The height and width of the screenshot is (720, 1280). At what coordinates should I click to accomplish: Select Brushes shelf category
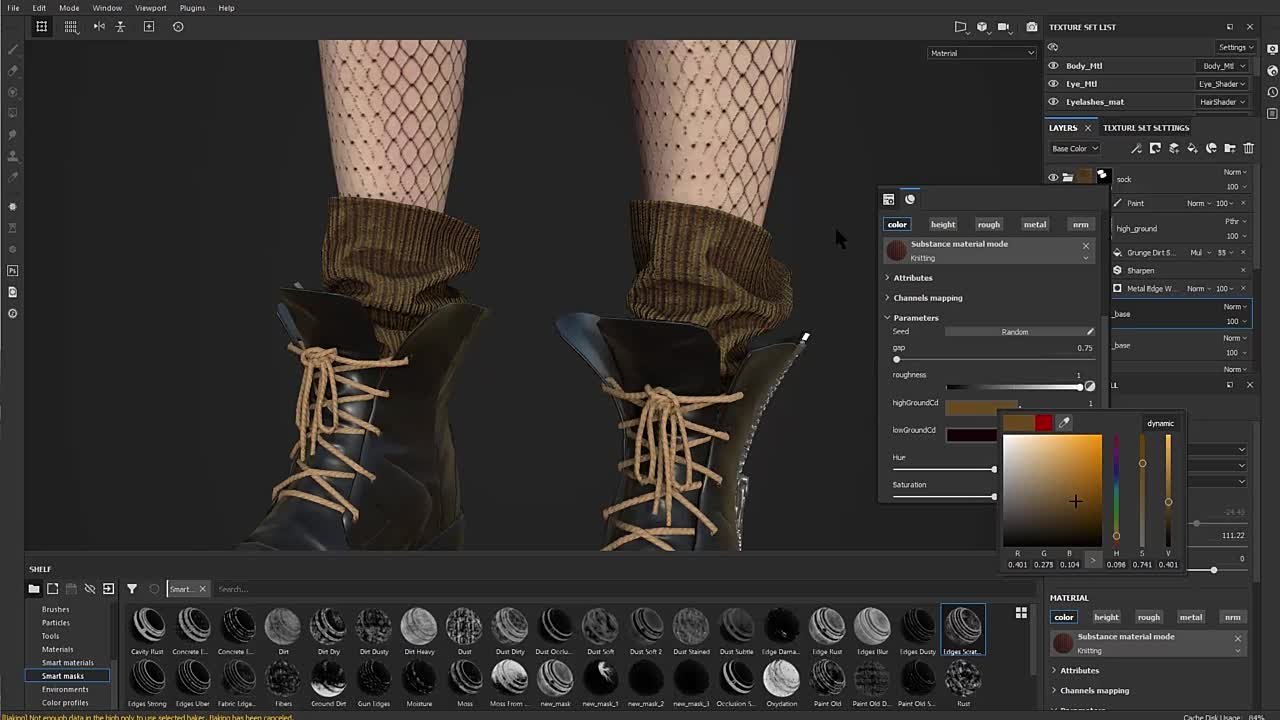pyautogui.click(x=55, y=609)
